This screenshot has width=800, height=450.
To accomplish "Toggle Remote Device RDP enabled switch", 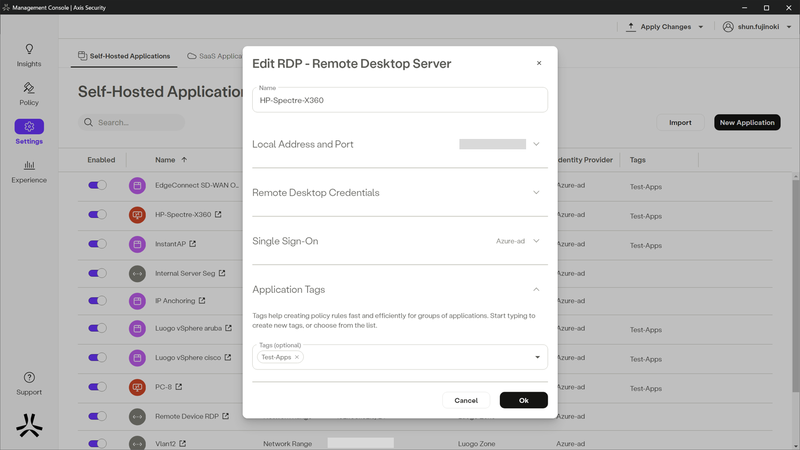I will pos(97,416).
